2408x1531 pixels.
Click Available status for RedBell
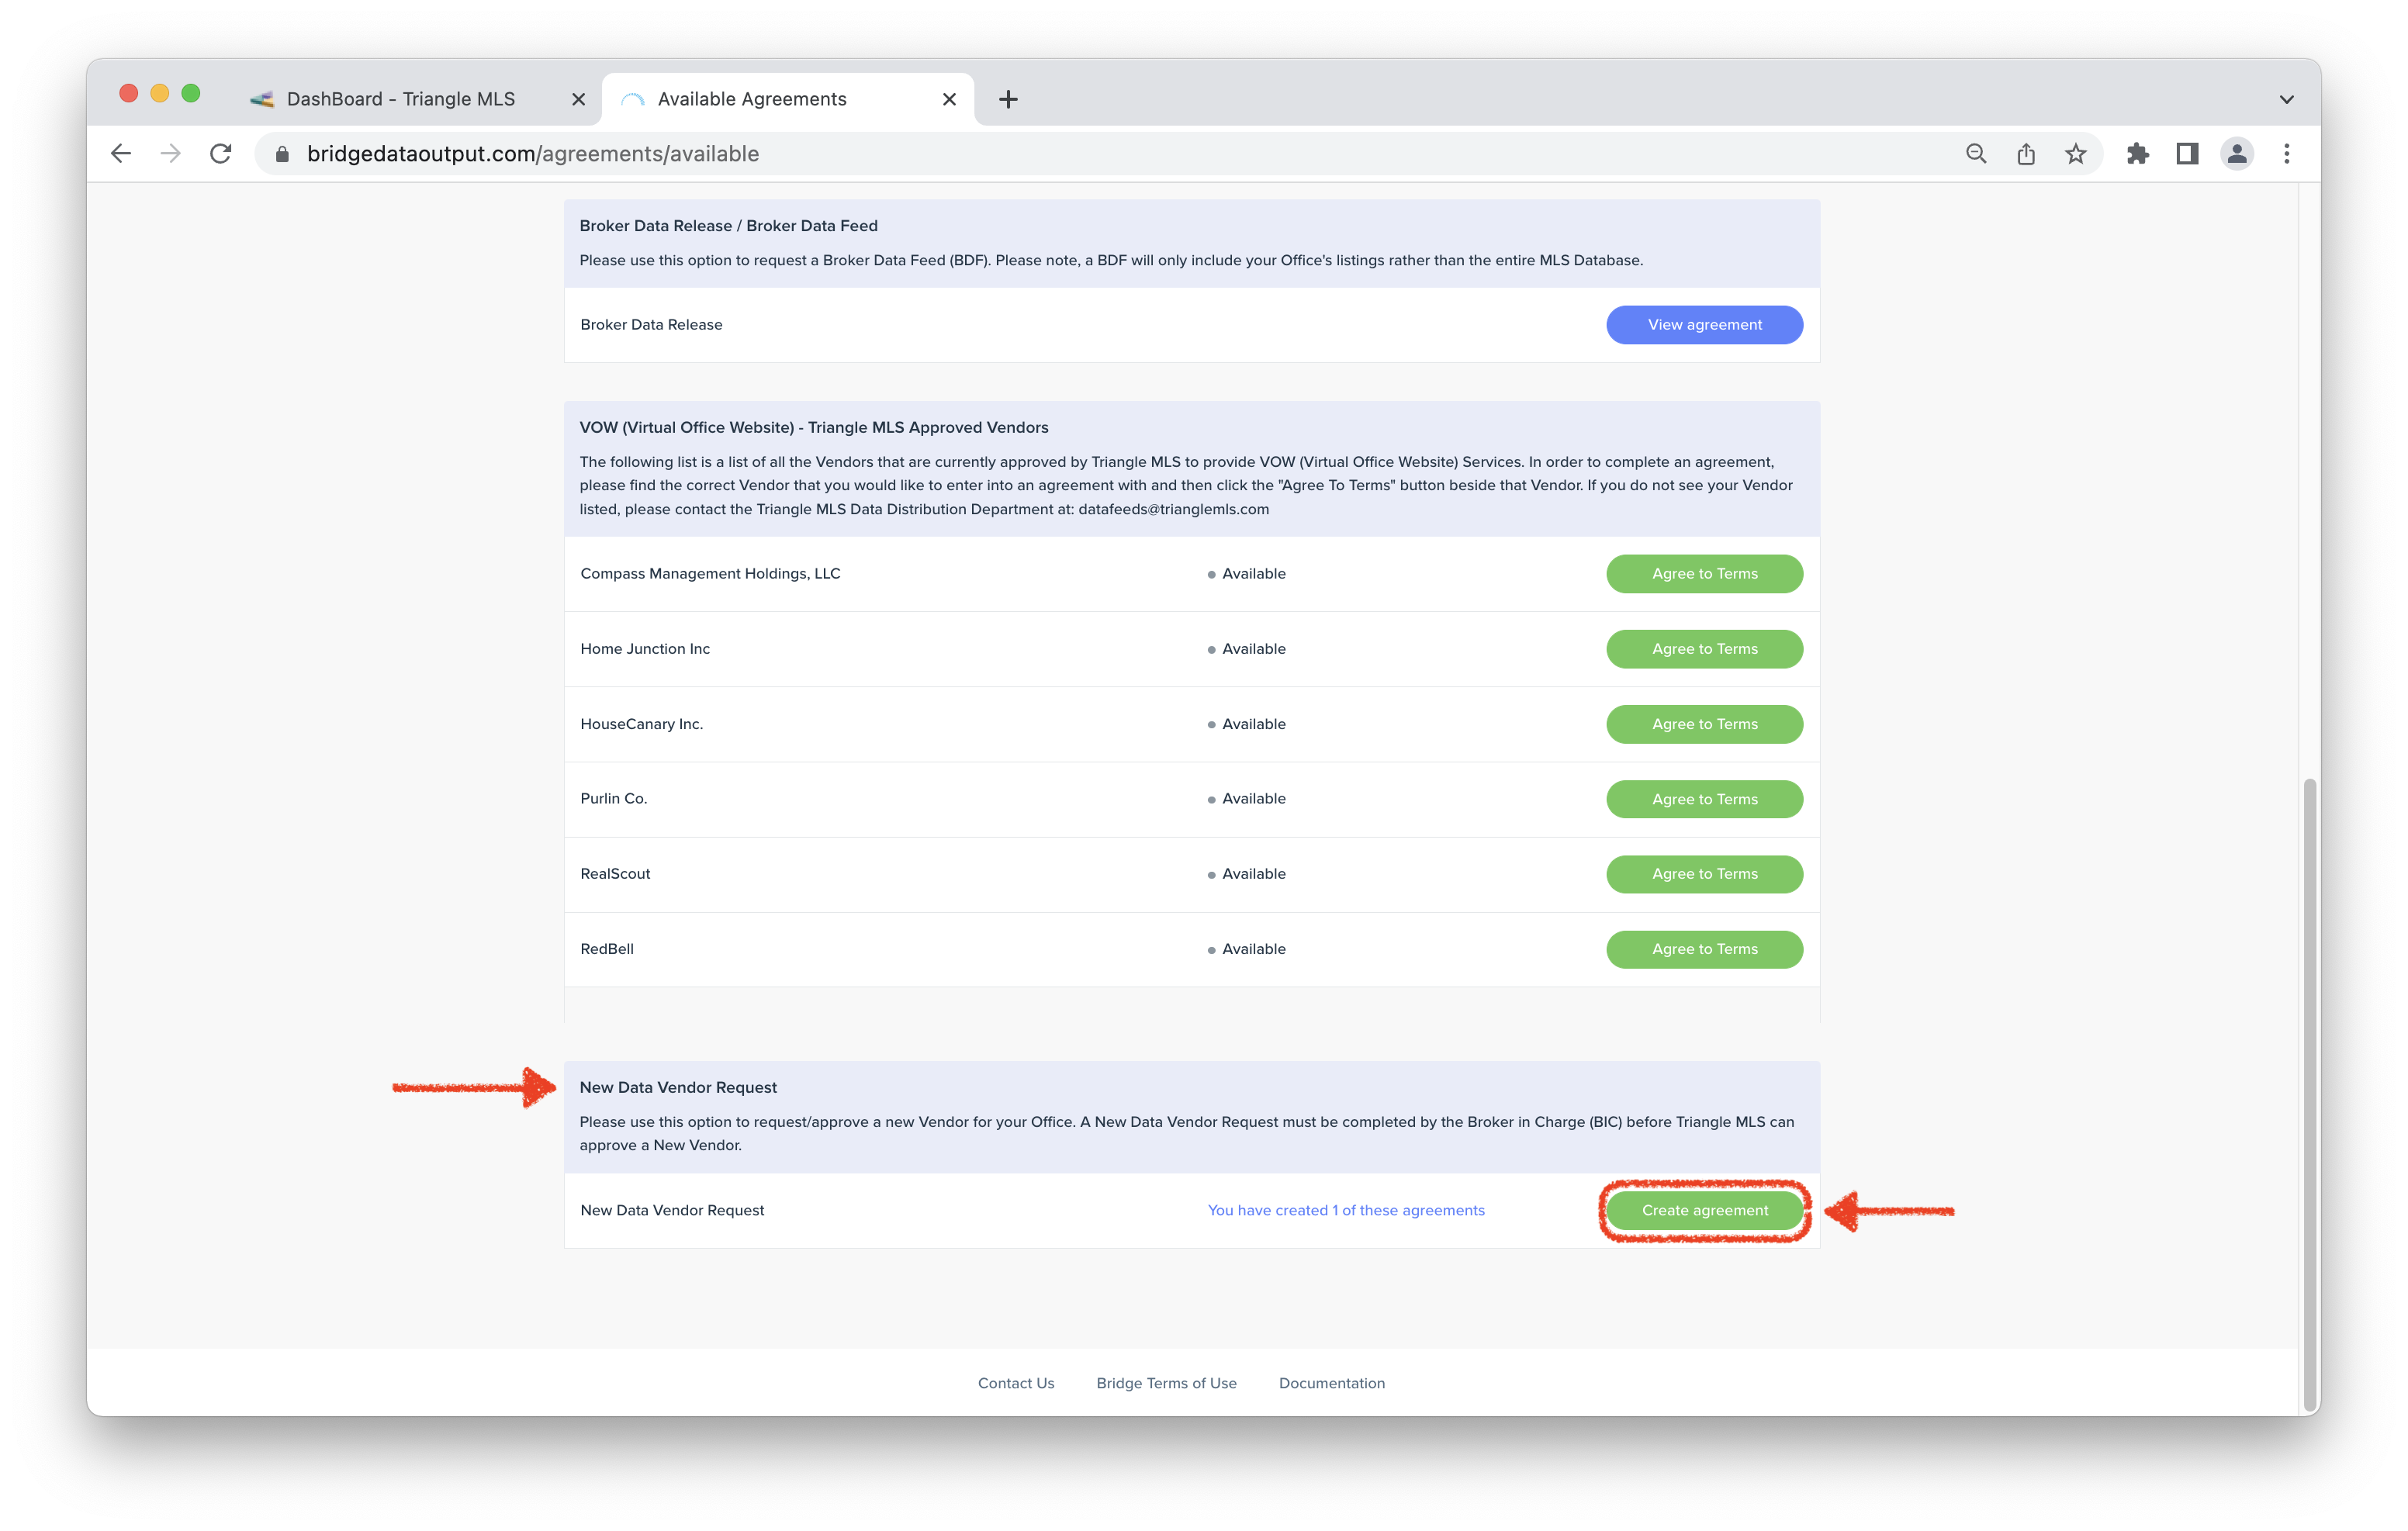[x=1247, y=949]
